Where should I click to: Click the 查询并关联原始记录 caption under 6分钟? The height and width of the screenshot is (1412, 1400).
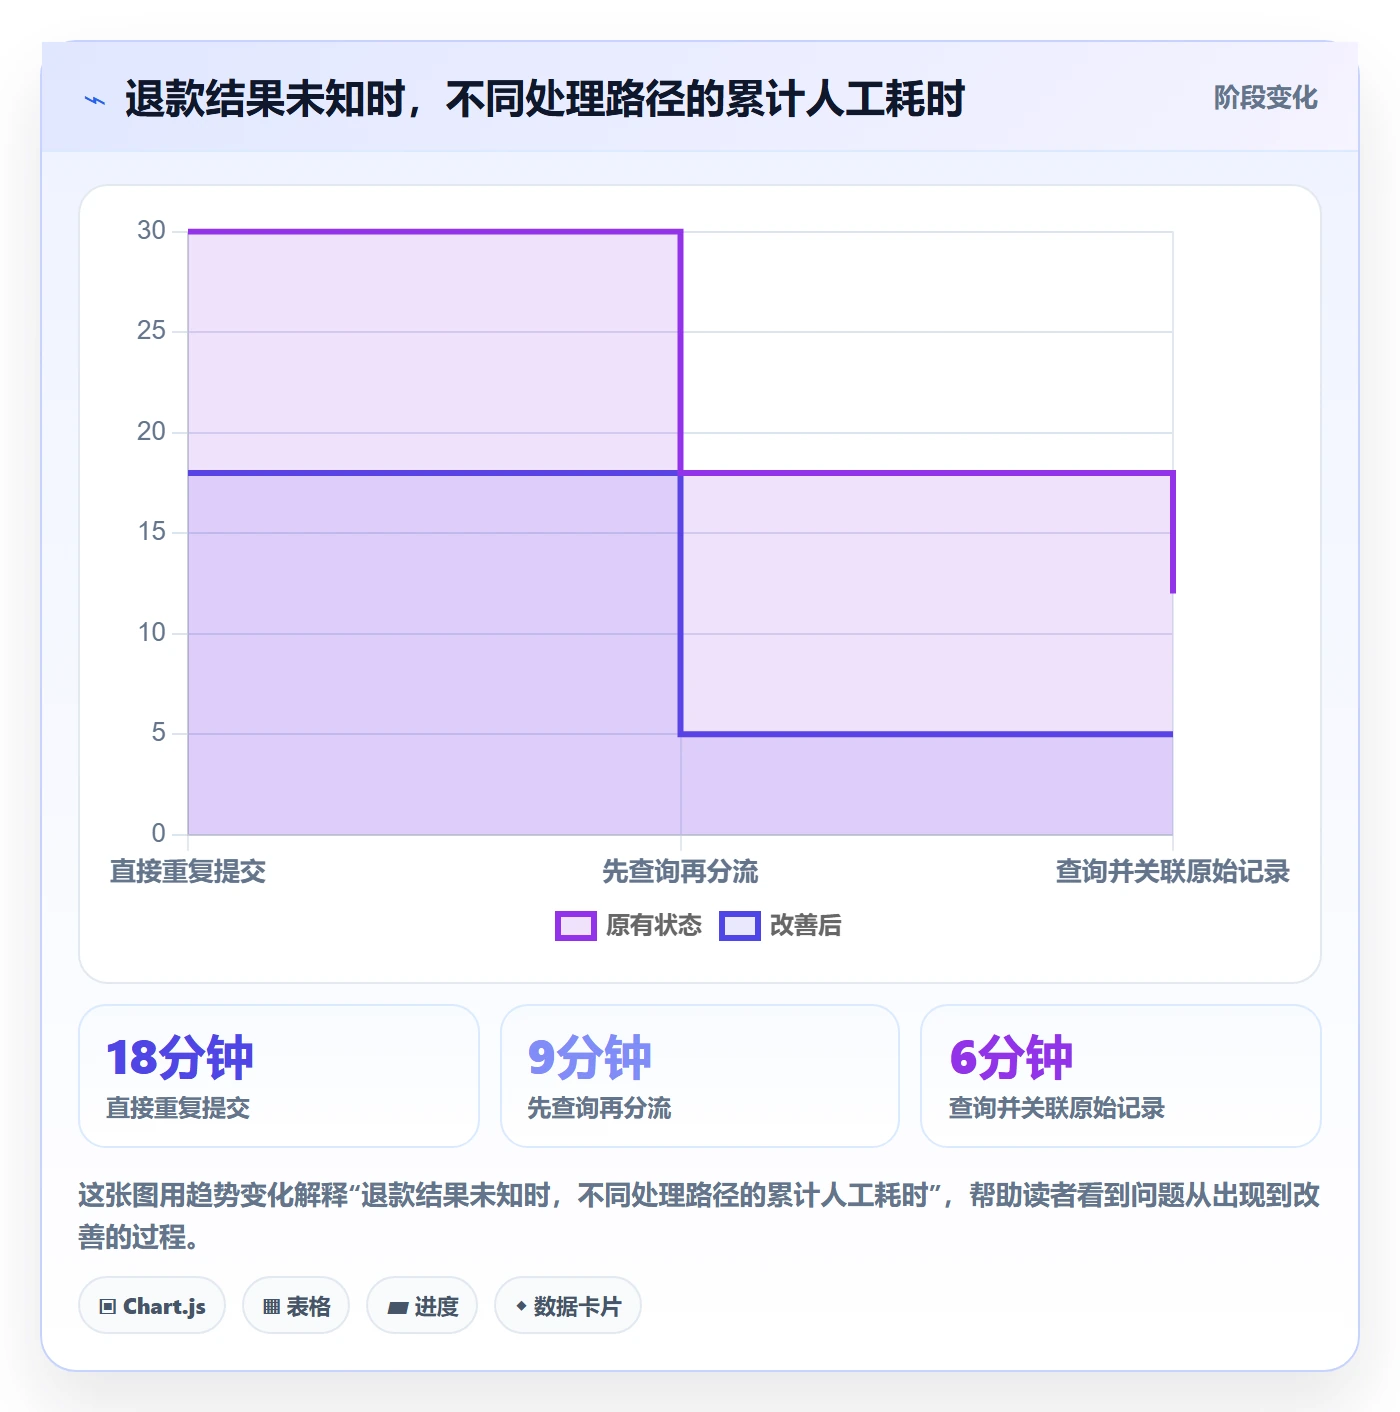coord(1057,1108)
